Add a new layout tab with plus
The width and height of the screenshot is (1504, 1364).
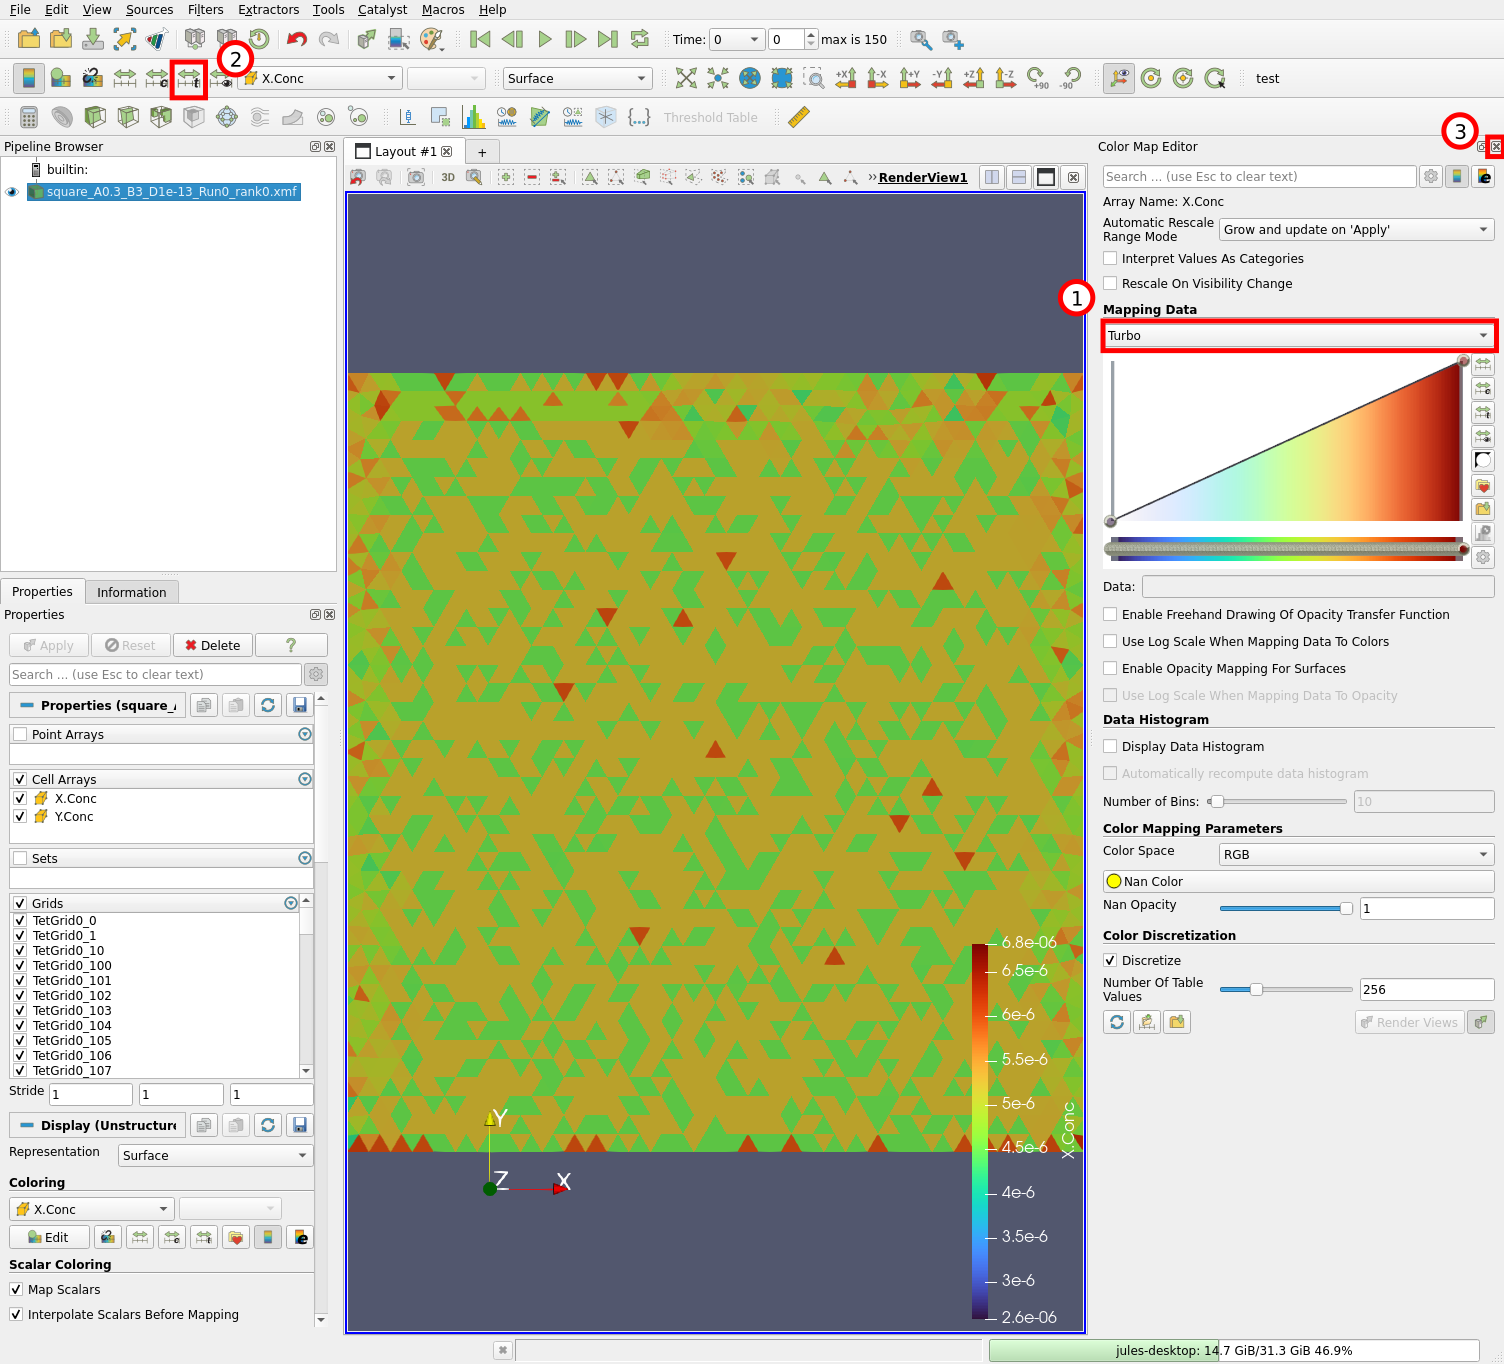click(x=482, y=152)
